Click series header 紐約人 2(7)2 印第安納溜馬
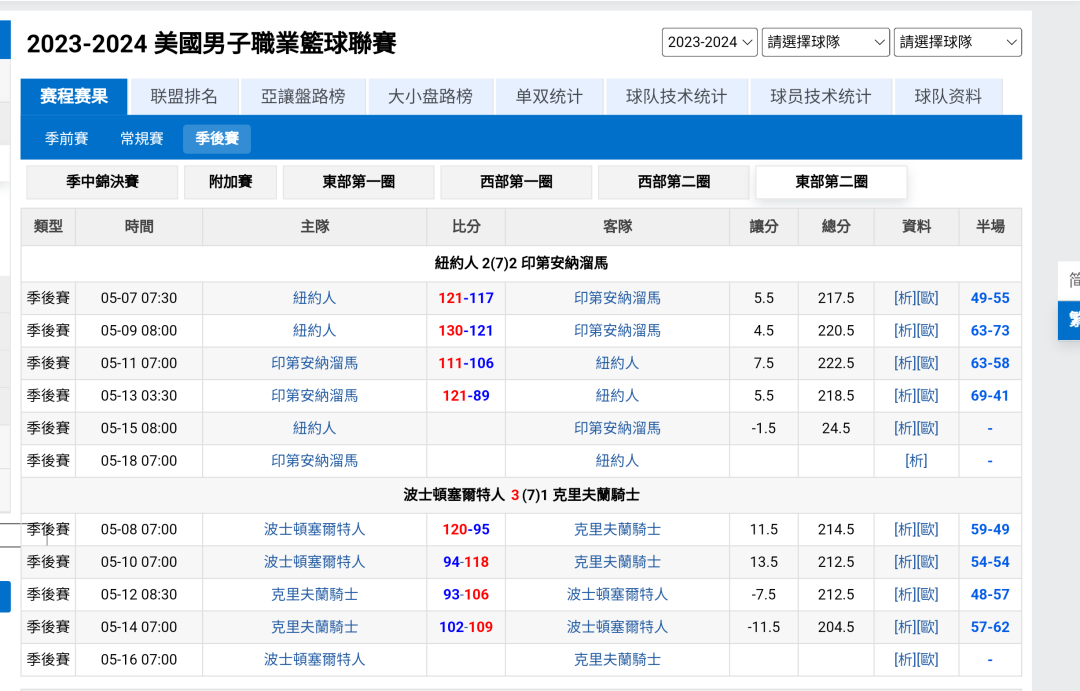The height and width of the screenshot is (691, 1080). (x=521, y=263)
